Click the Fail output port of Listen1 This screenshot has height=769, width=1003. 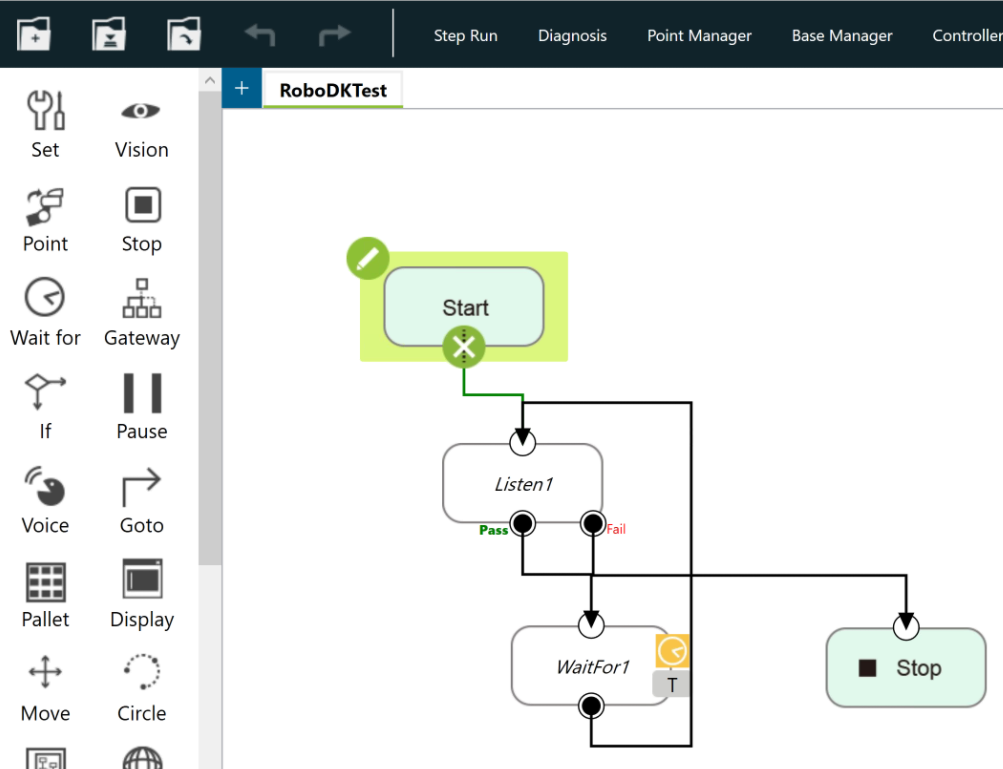pos(593,523)
